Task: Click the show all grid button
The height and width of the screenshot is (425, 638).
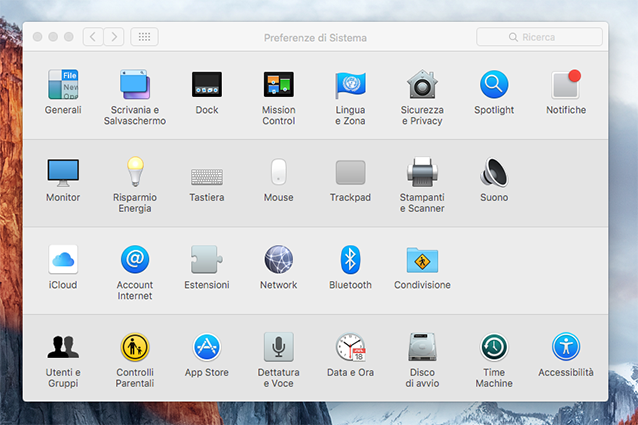Action: (x=144, y=37)
